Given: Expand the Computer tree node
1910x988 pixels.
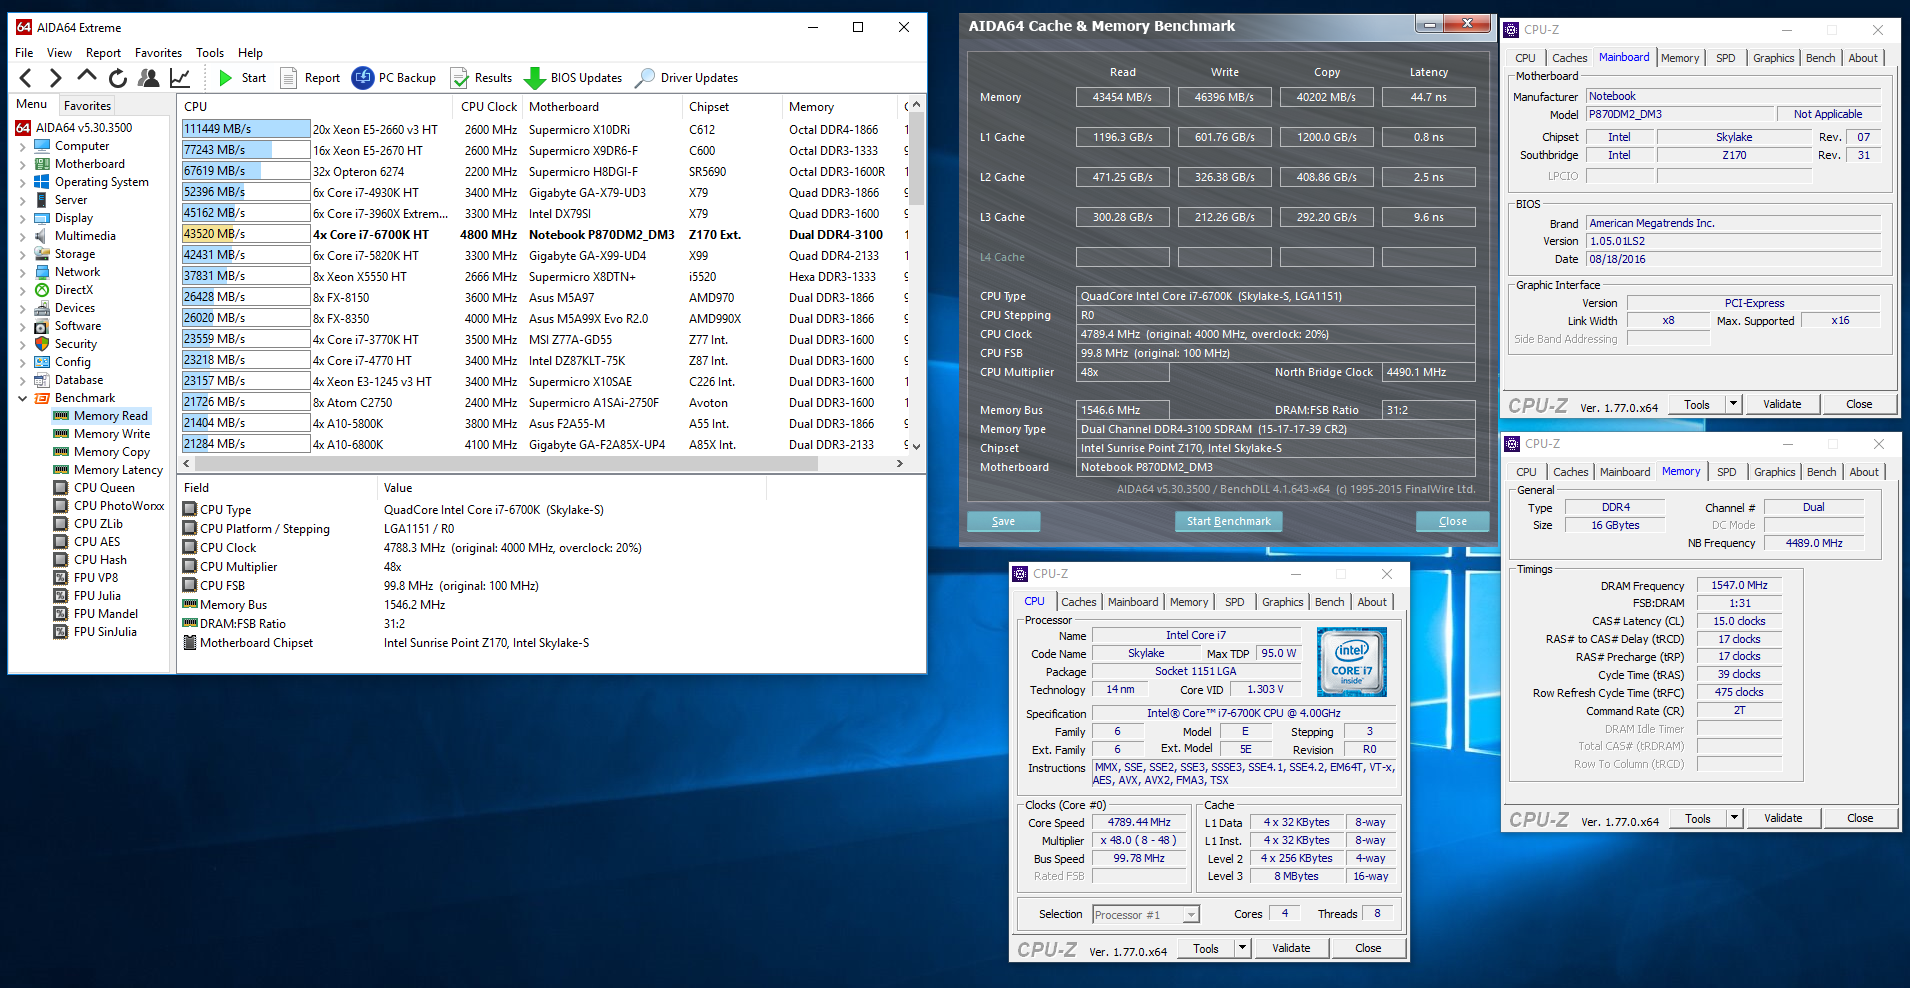Looking at the screenshot, I should [23, 146].
